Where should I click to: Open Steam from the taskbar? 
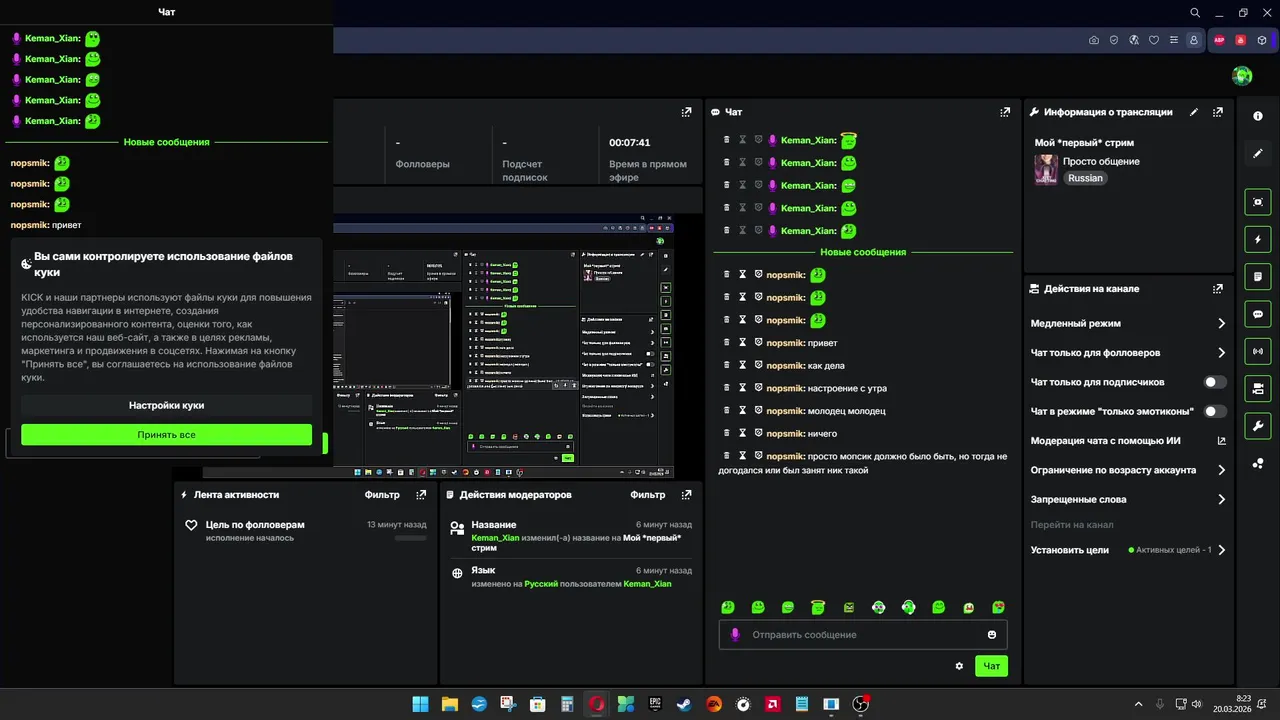(x=684, y=704)
